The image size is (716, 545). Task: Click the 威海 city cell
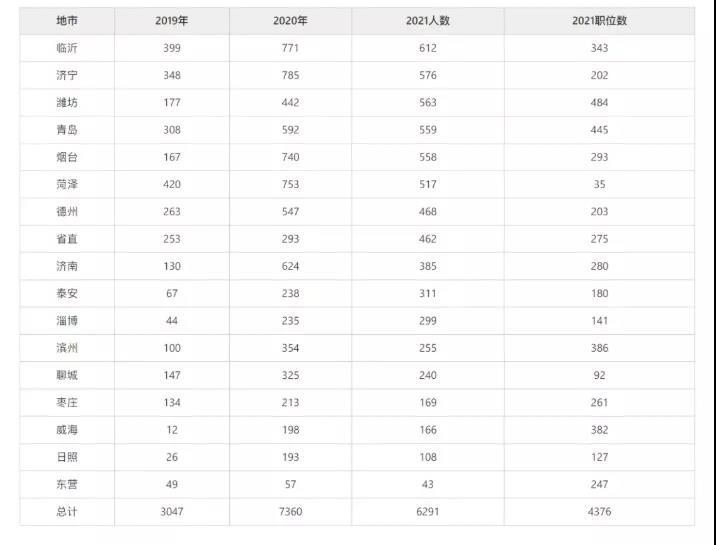pyautogui.click(x=67, y=430)
